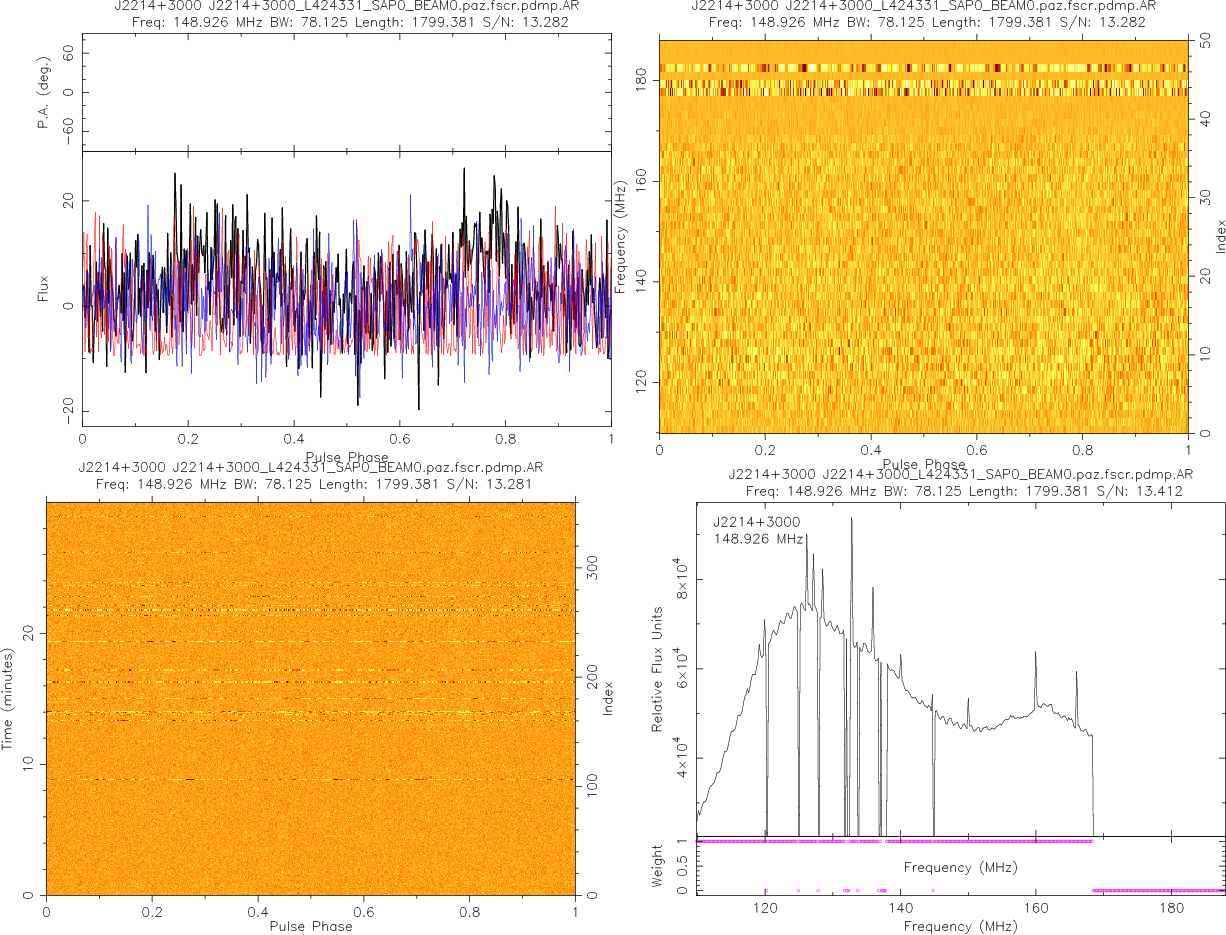Screen dimensions: 1226x935
Task: Click the Frequency (MHz) vertical axis label
Action: (x=621, y=236)
